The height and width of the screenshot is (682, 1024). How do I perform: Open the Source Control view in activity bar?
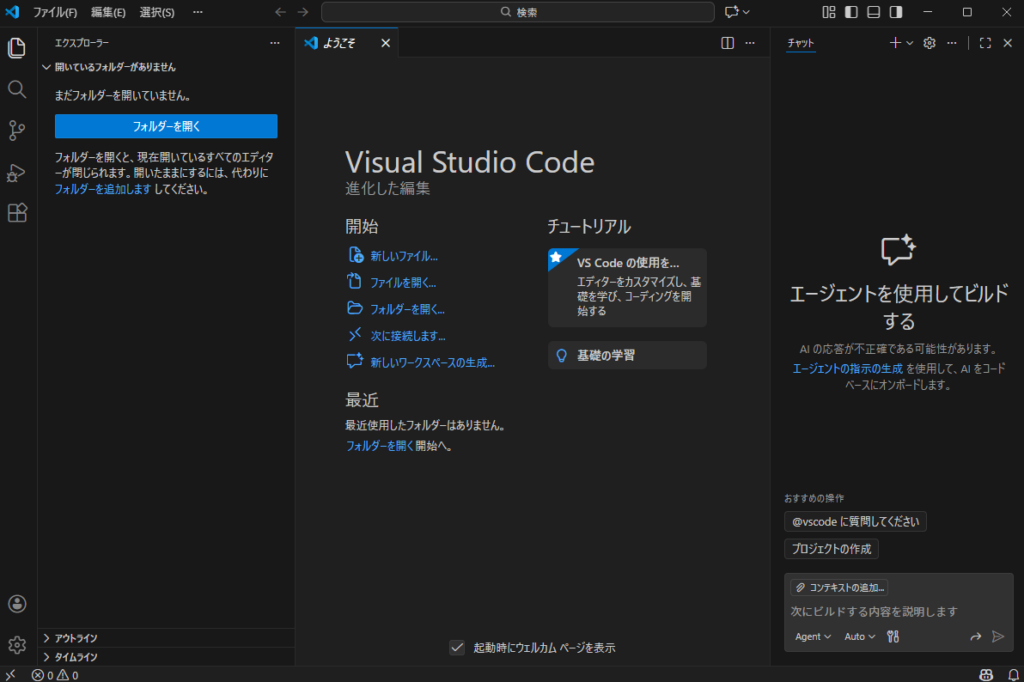click(x=17, y=130)
